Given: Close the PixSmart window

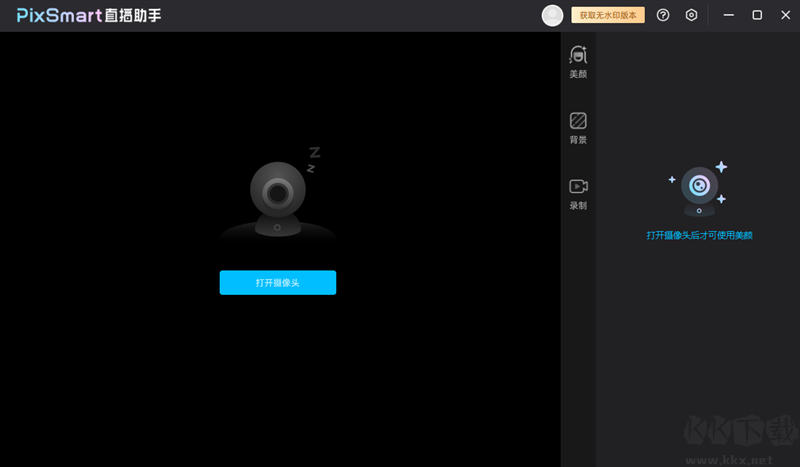Looking at the screenshot, I should tap(784, 15).
